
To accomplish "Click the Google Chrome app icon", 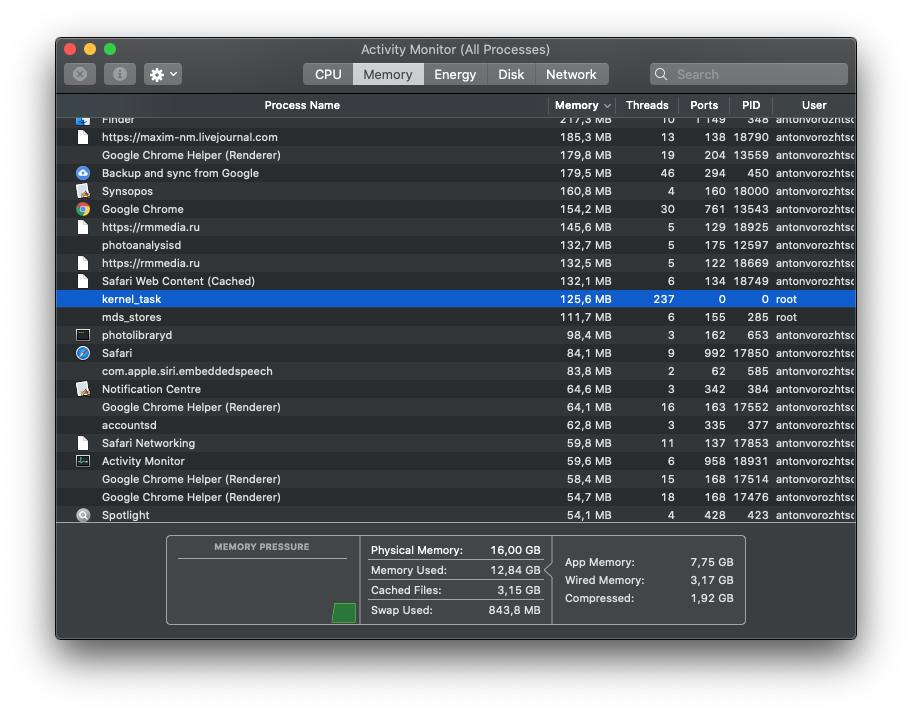I will tap(83, 209).
